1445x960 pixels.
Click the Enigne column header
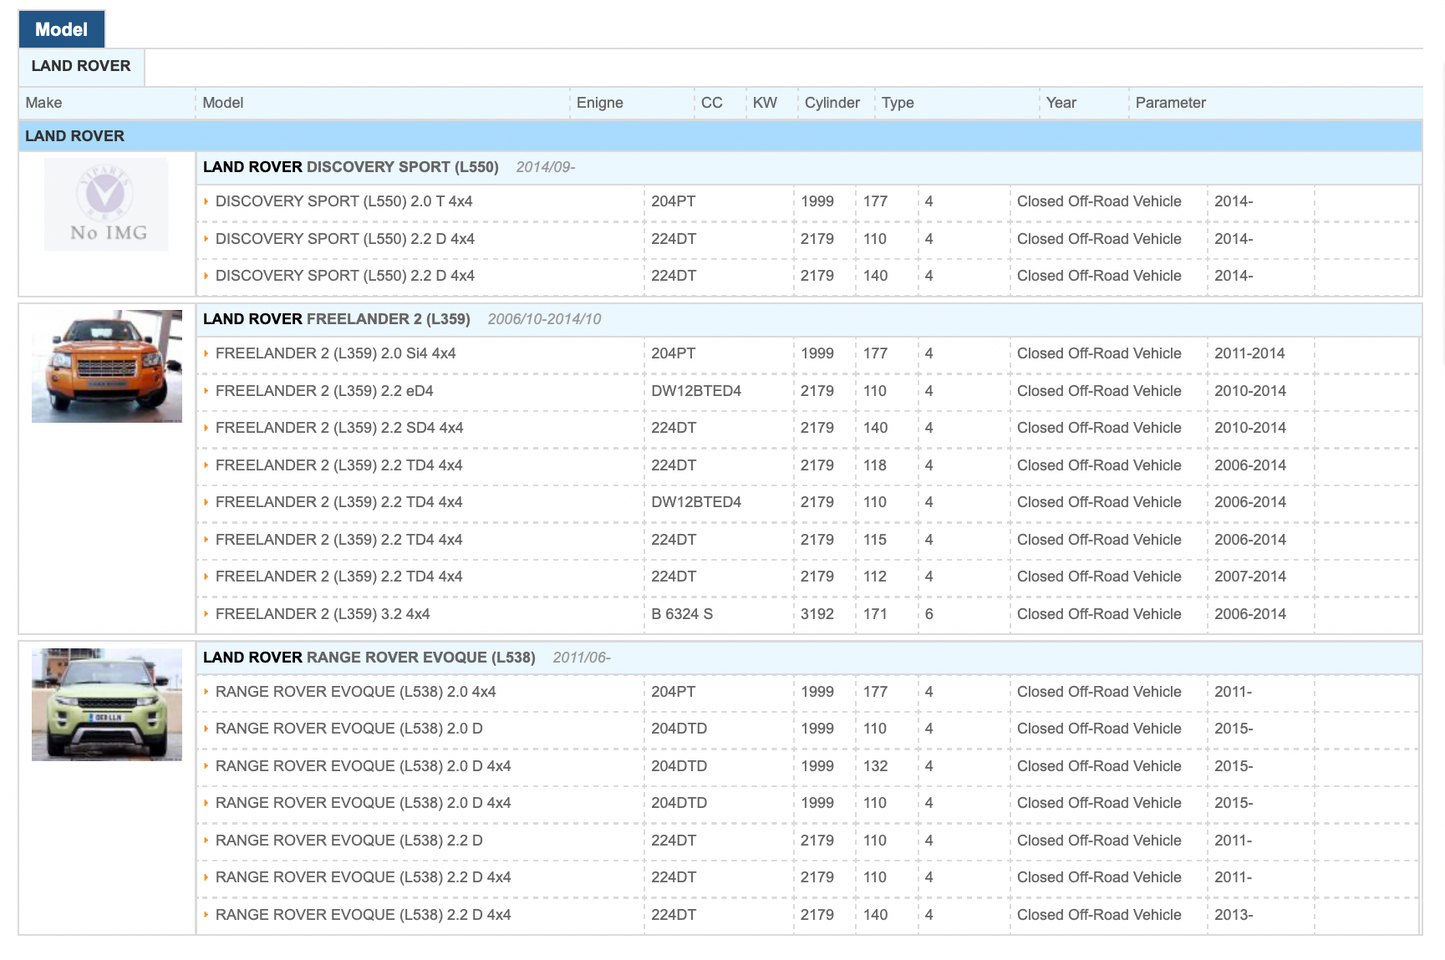click(600, 103)
